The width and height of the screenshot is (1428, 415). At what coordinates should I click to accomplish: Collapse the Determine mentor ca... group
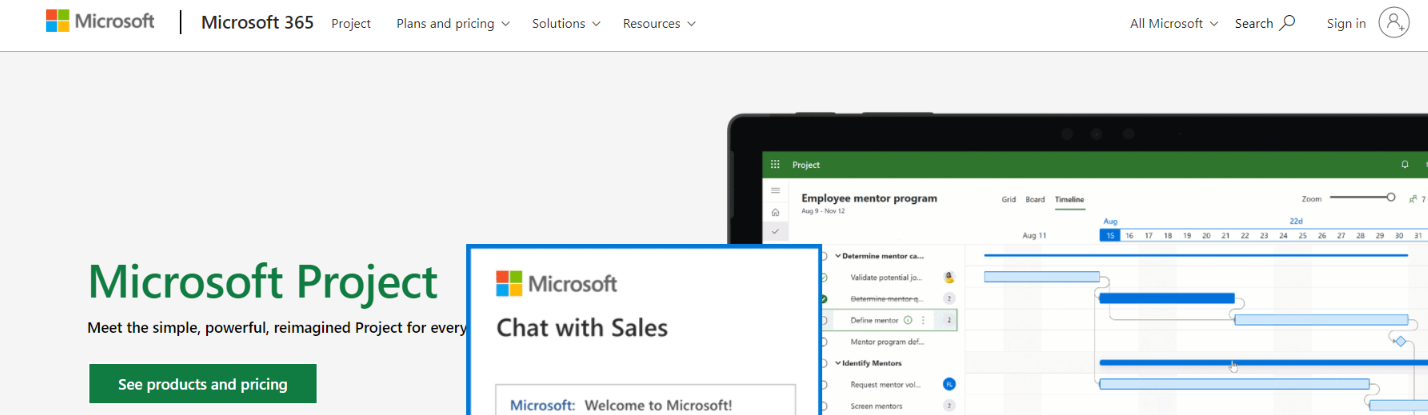pyautogui.click(x=838, y=255)
